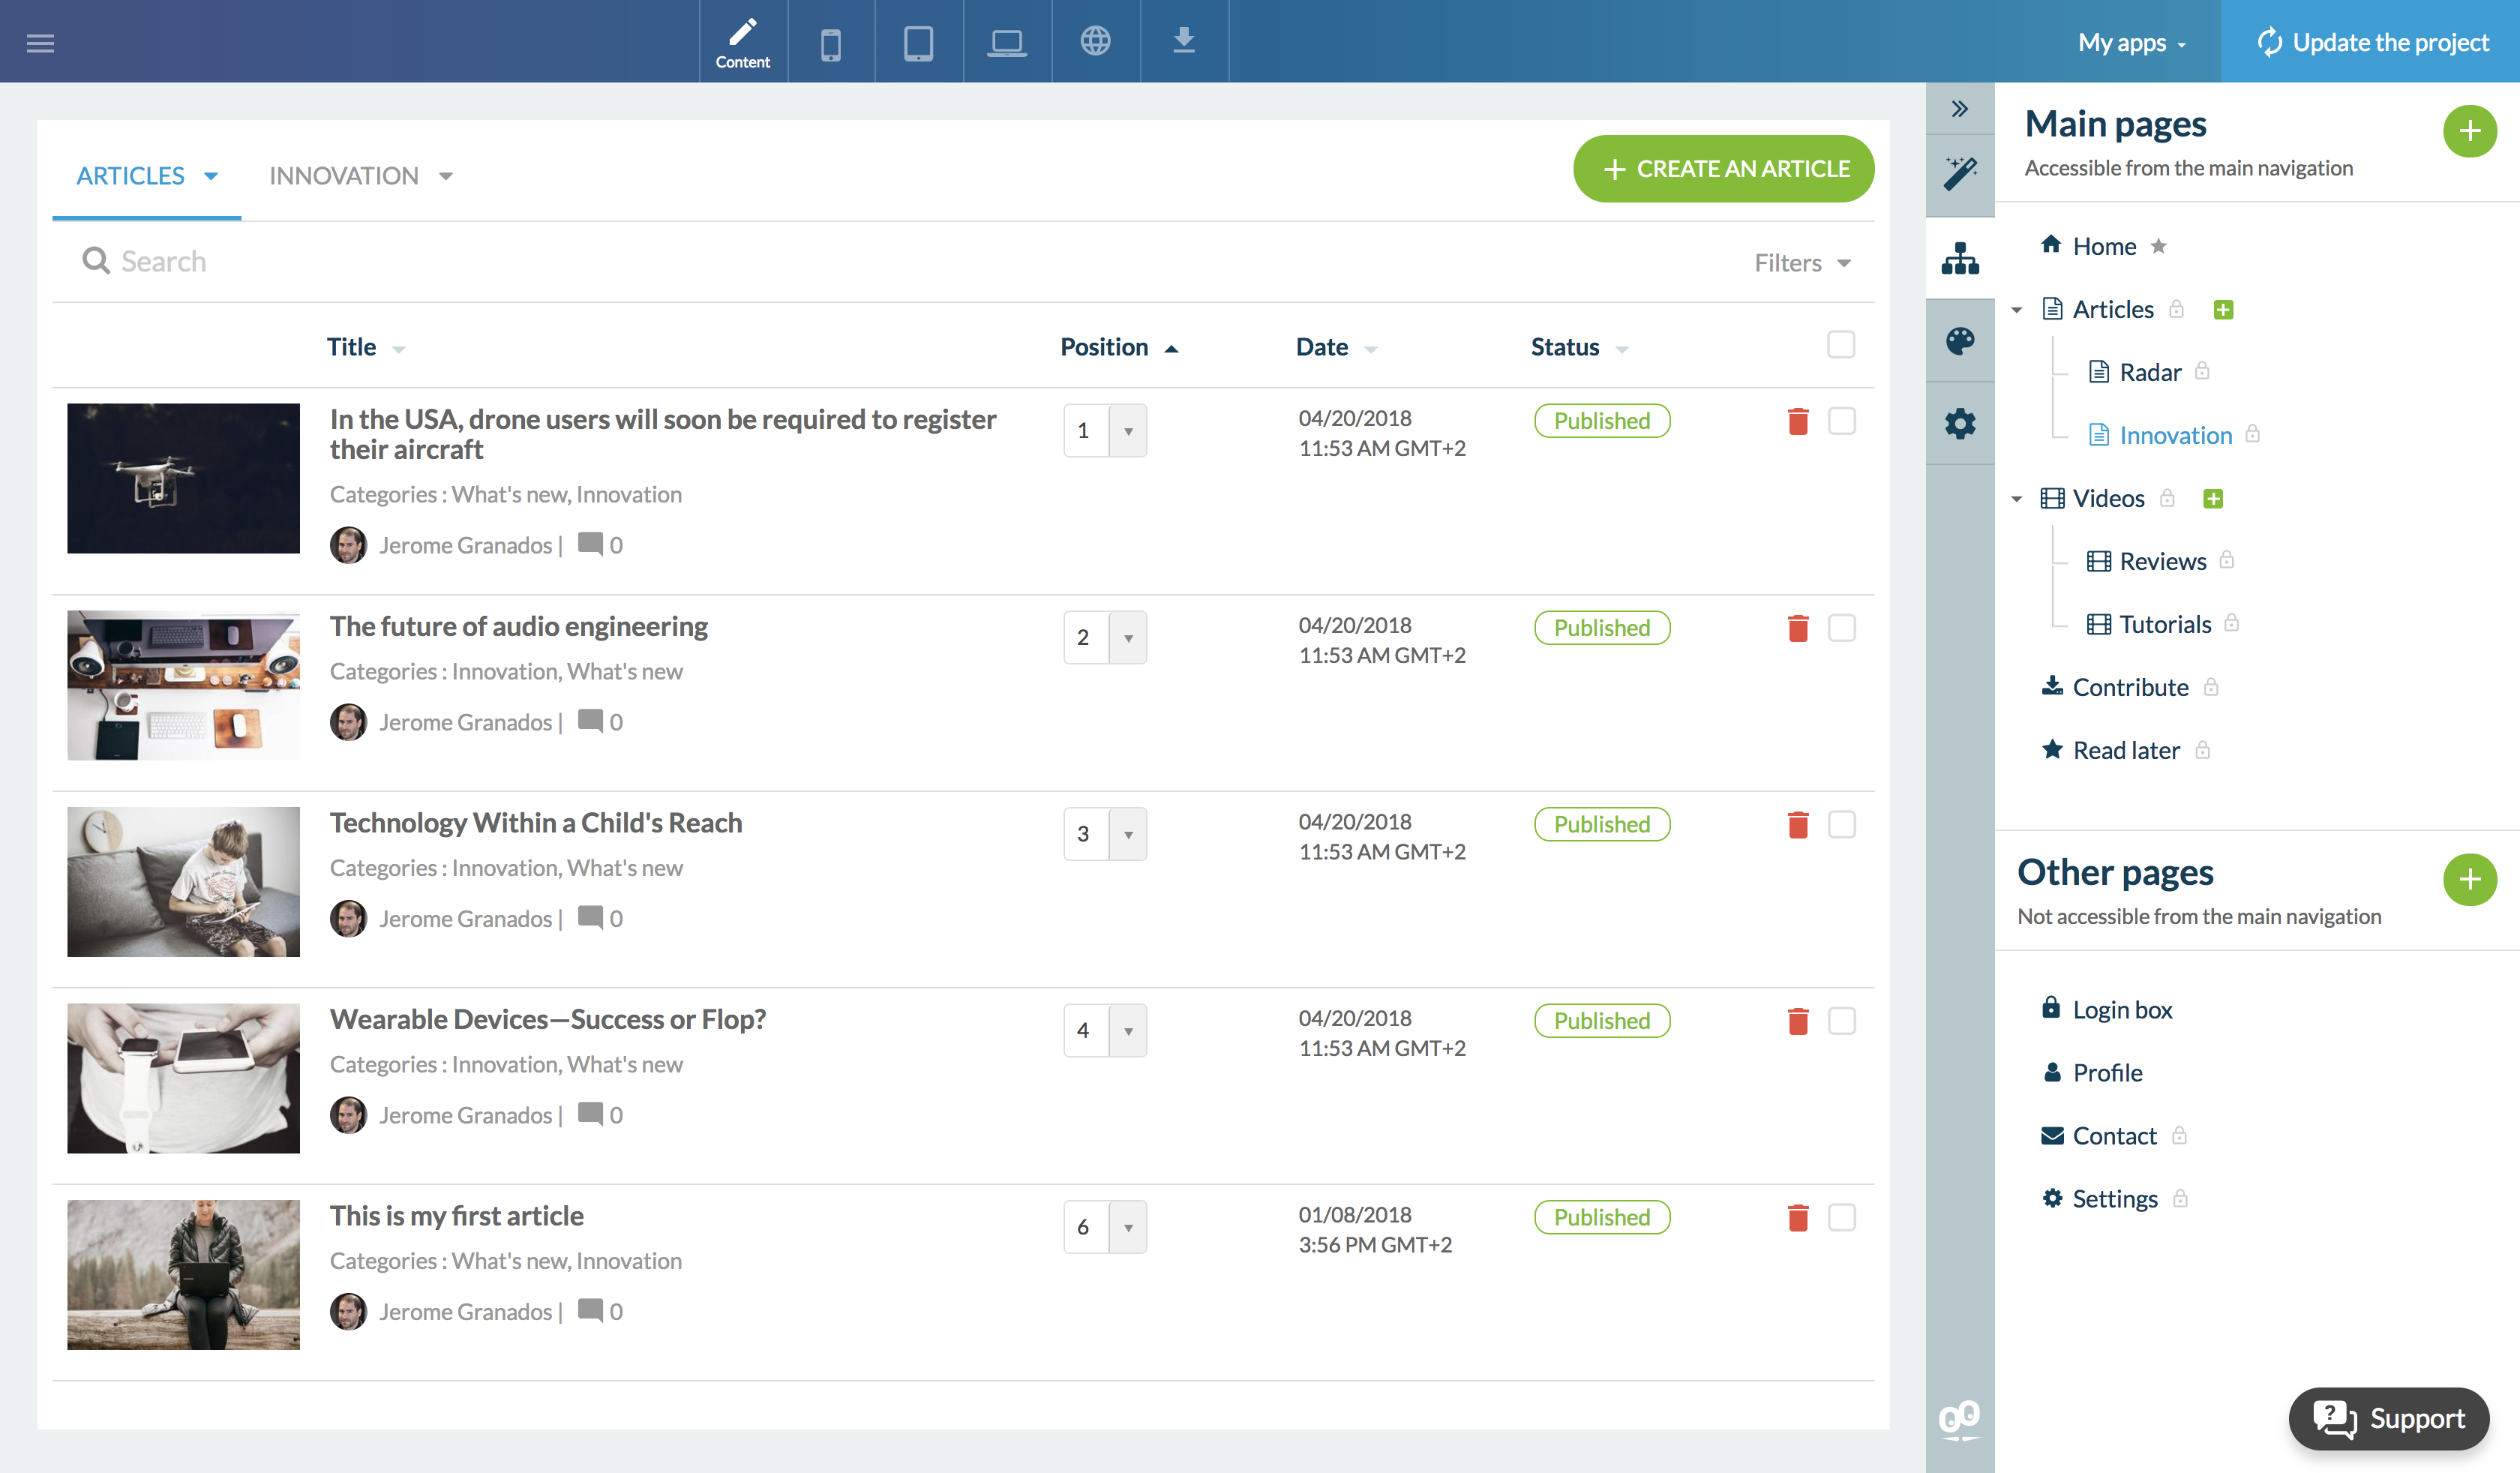Screen dimensions: 2520x1473
Task: Open the magic wand design tool
Action: 1959,174
